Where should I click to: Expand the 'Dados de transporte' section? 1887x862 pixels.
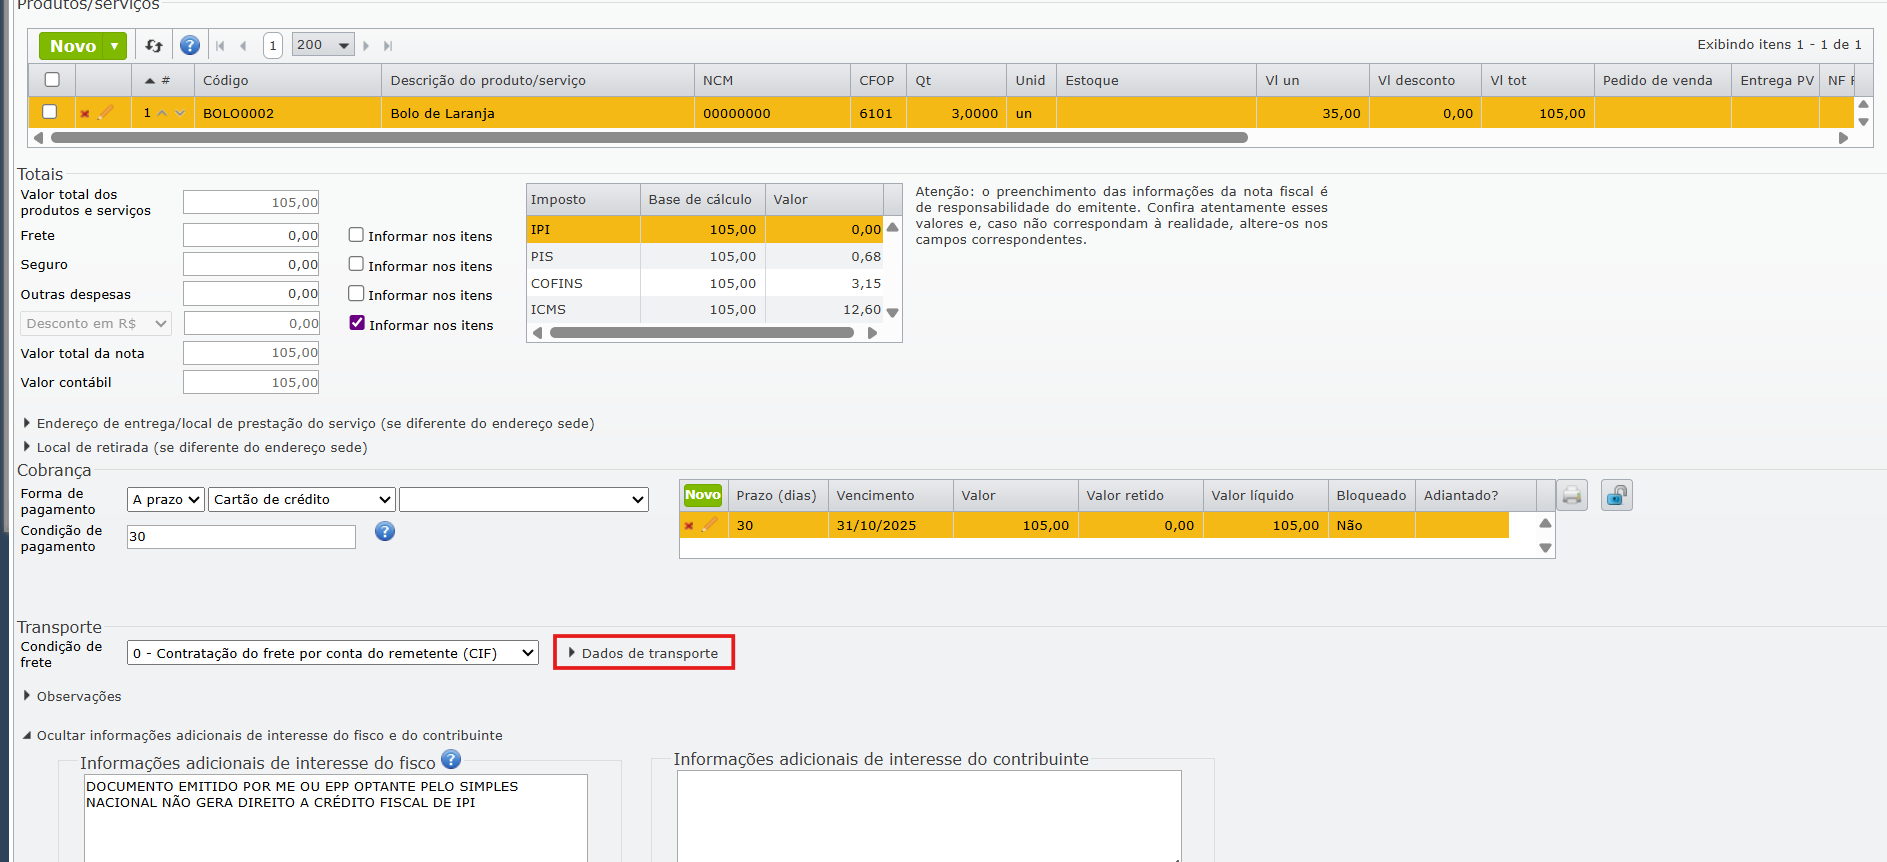coord(643,653)
